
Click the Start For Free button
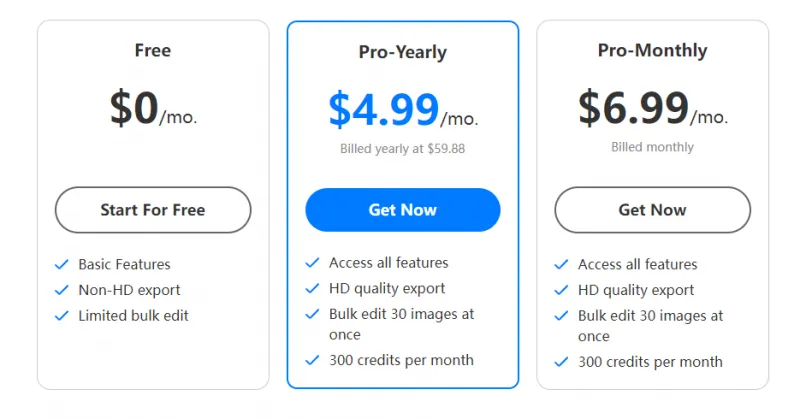coord(152,210)
